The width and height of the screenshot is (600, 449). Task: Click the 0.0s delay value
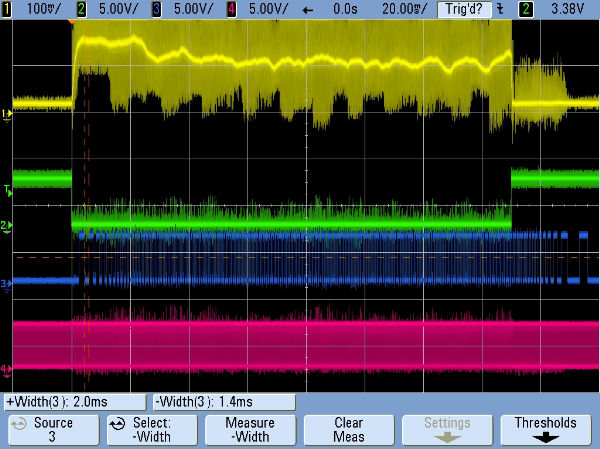coord(345,9)
